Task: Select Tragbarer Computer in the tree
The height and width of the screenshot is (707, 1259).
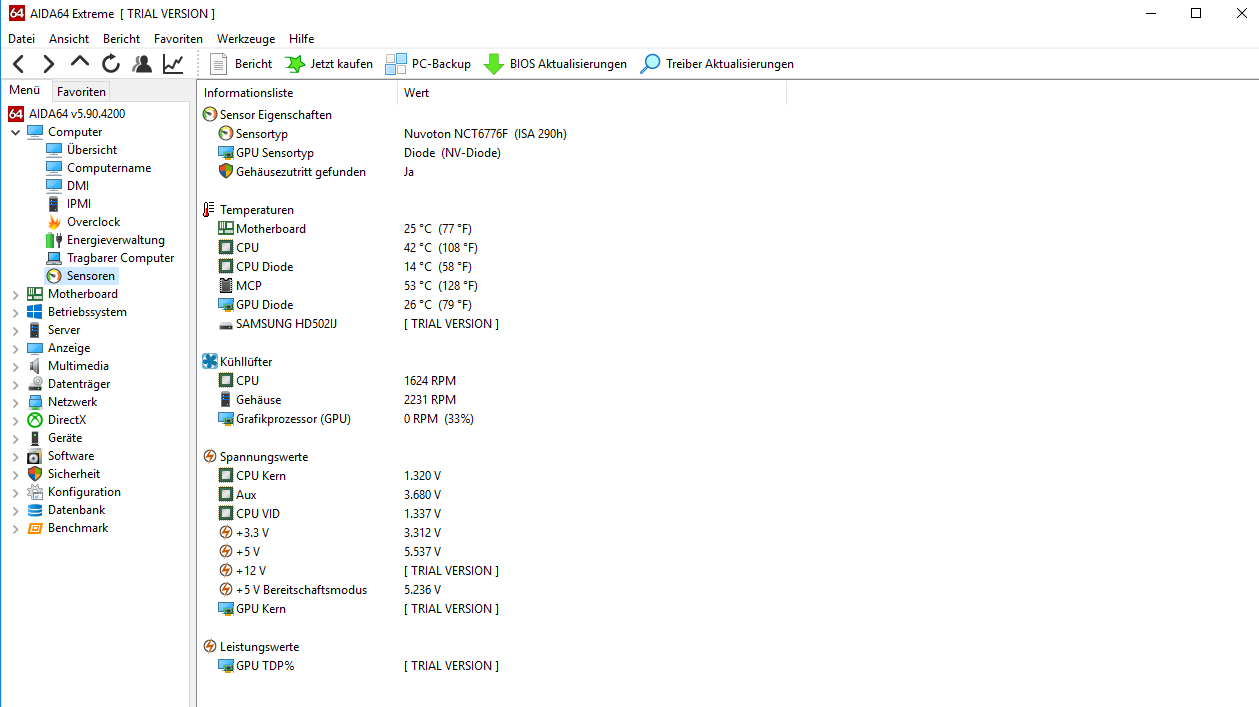Action: pyautogui.click(x=121, y=258)
